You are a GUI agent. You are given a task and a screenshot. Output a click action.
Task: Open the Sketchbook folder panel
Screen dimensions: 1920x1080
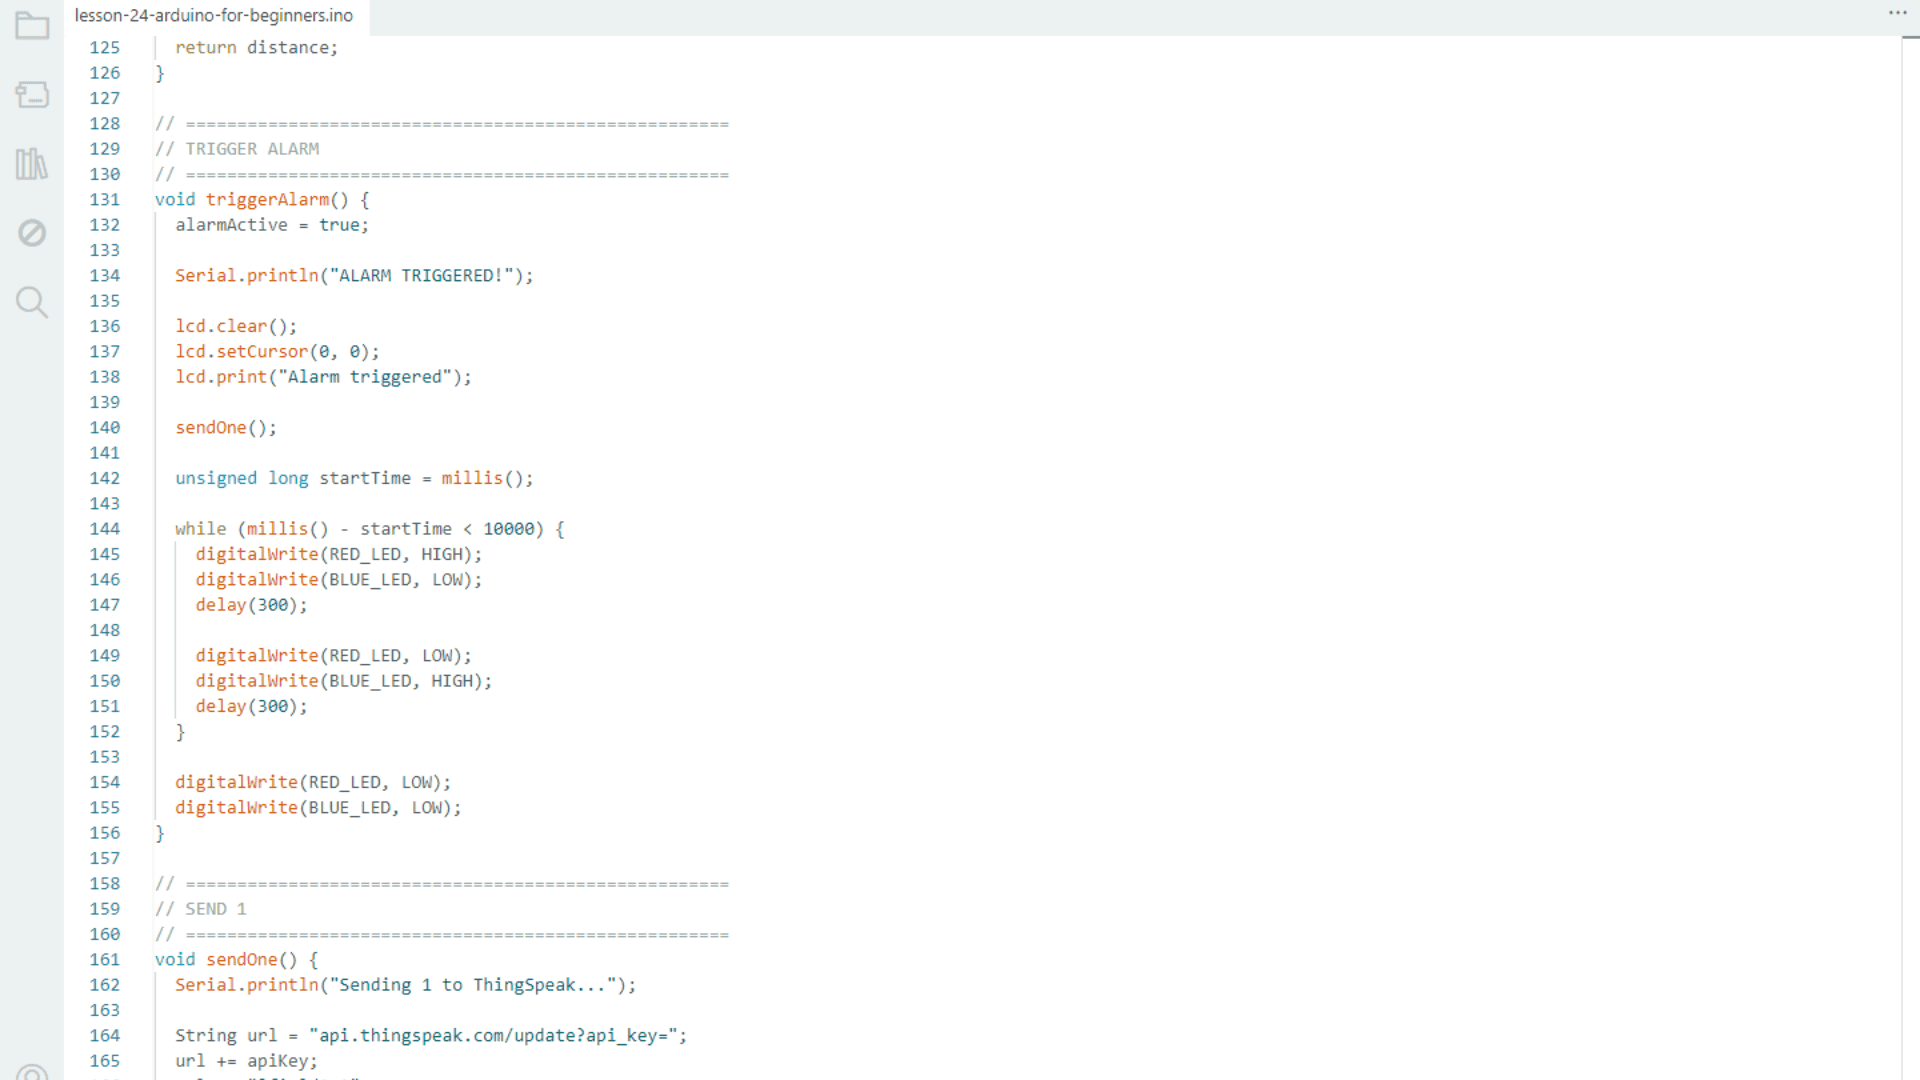pos(32,25)
